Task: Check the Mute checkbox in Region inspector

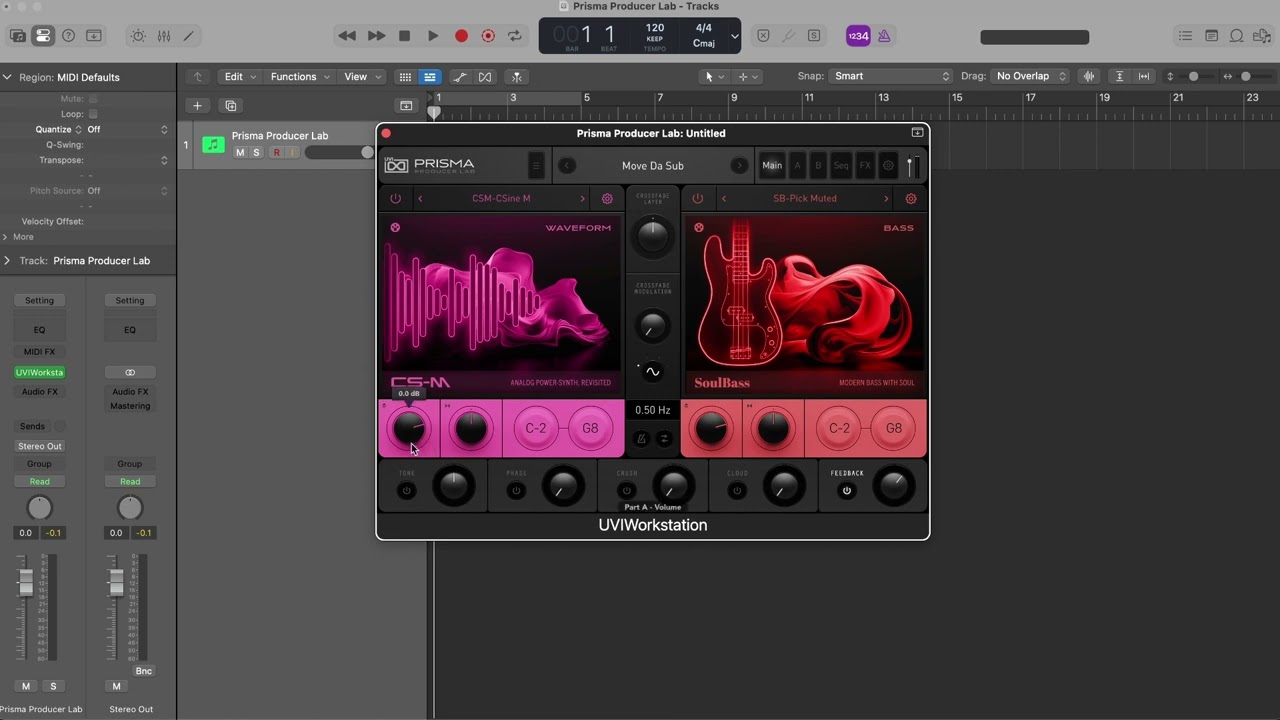Action: [x=93, y=99]
